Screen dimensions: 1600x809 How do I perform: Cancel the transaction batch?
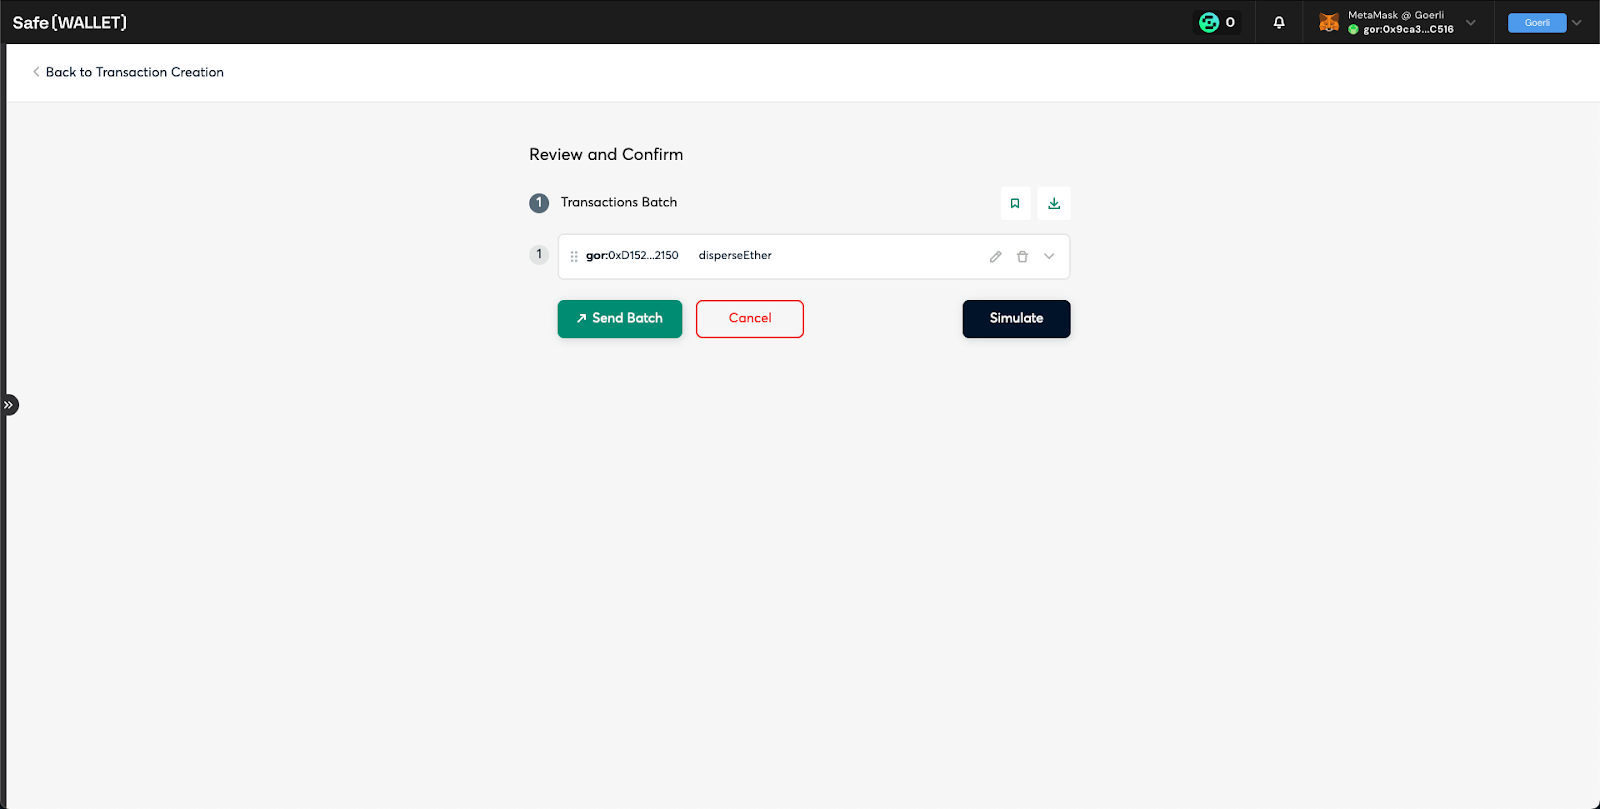750,319
